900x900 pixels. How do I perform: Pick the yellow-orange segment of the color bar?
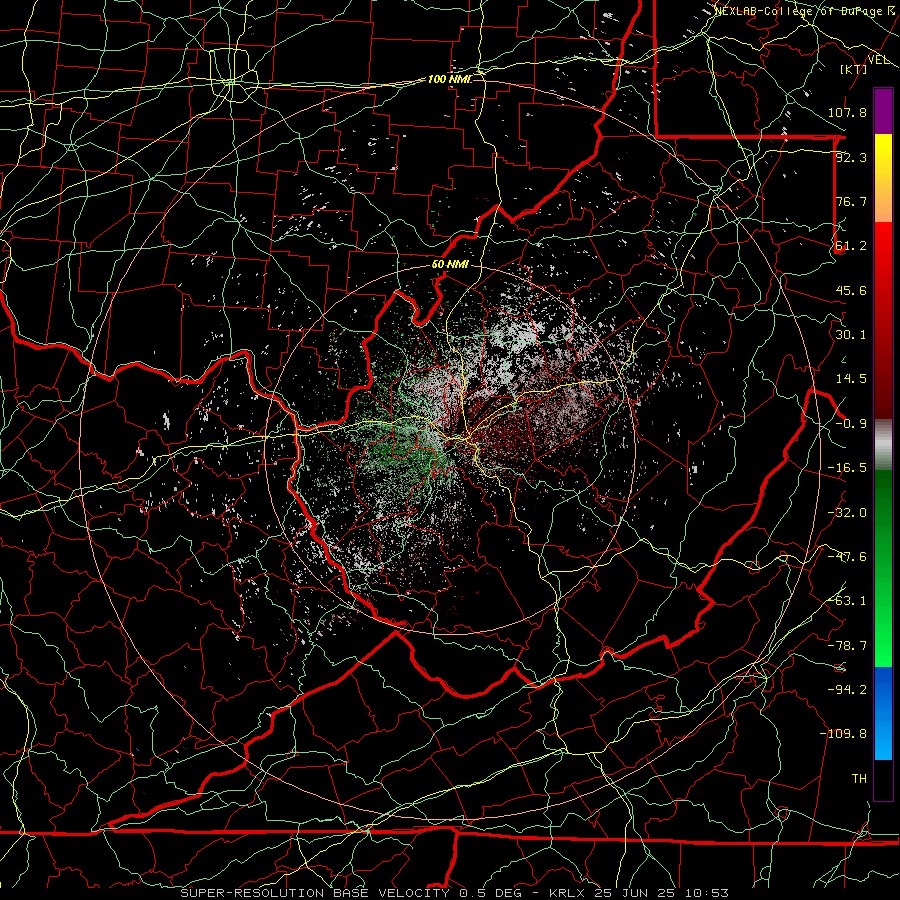(x=883, y=178)
